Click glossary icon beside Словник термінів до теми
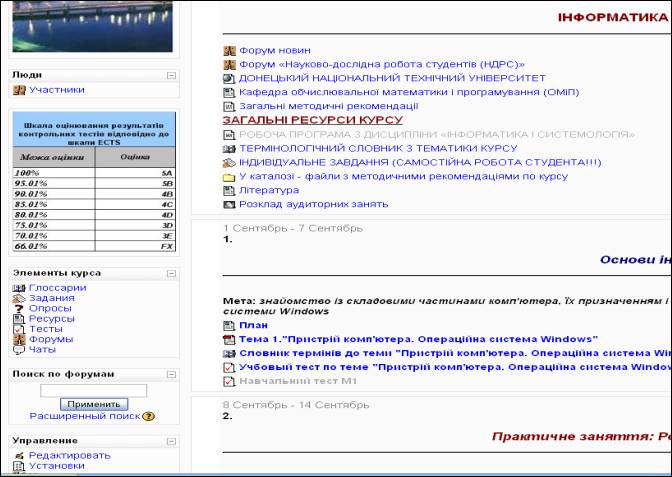The image size is (672, 477). tap(230, 354)
